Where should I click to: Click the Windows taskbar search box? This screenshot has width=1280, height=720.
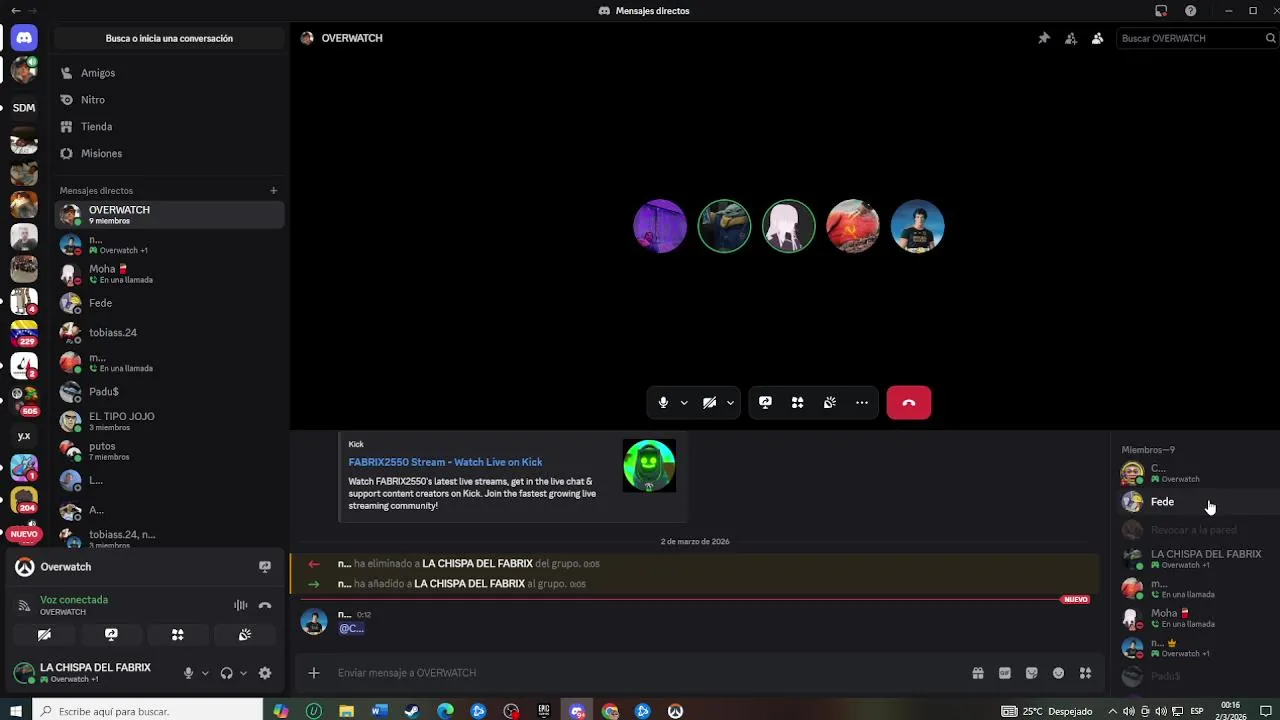(148, 711)
